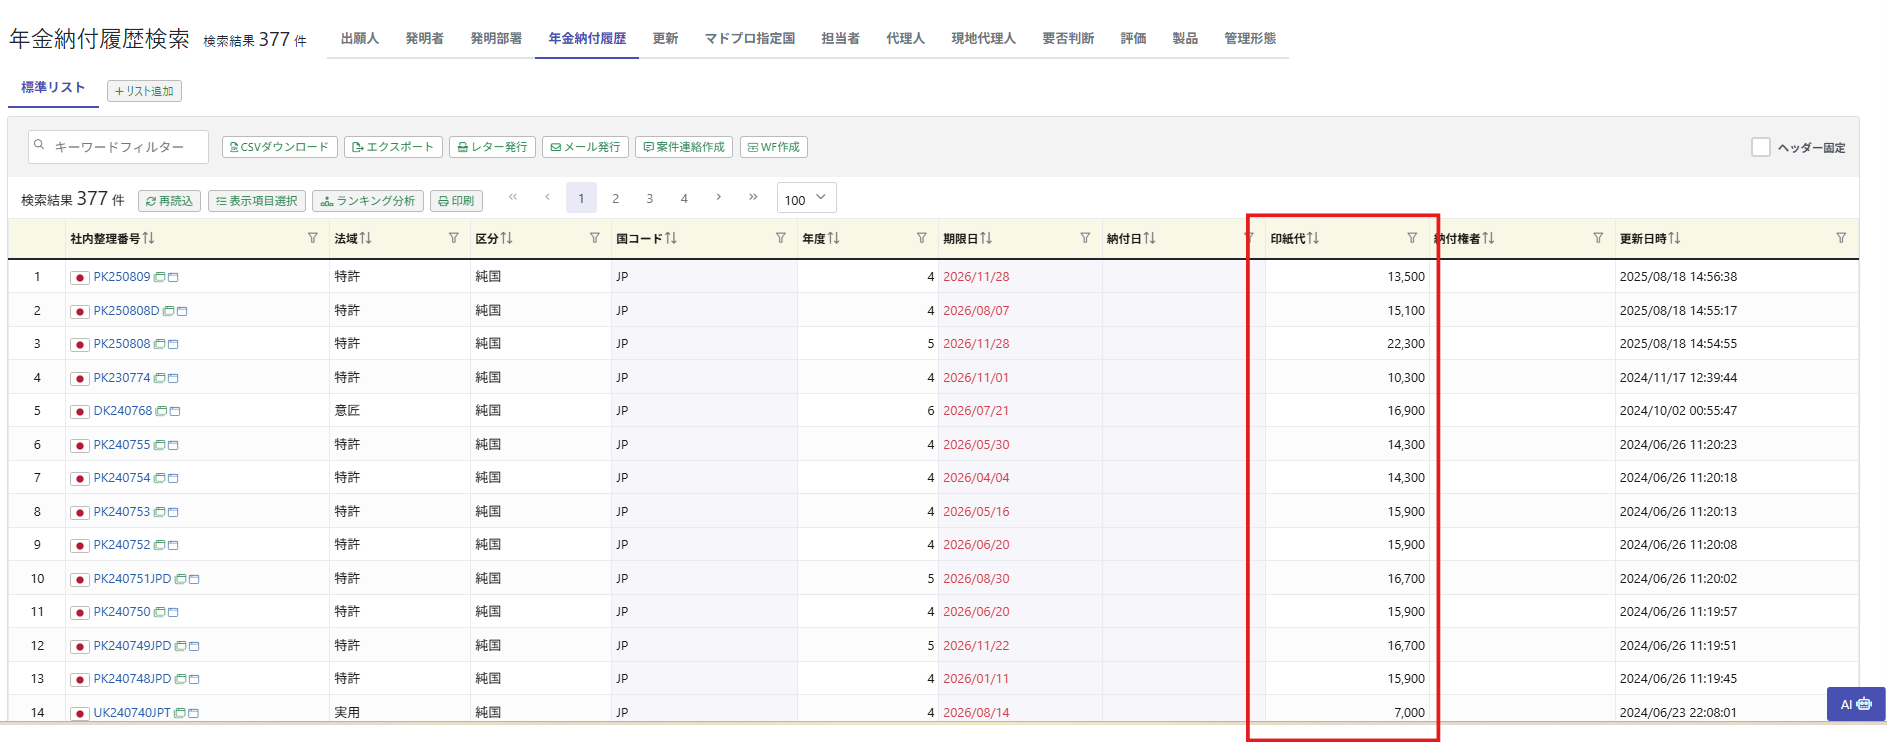Click filter icon in 更新日時 column header
This screenshot has height=742, width=1887.
point(1841,238)
